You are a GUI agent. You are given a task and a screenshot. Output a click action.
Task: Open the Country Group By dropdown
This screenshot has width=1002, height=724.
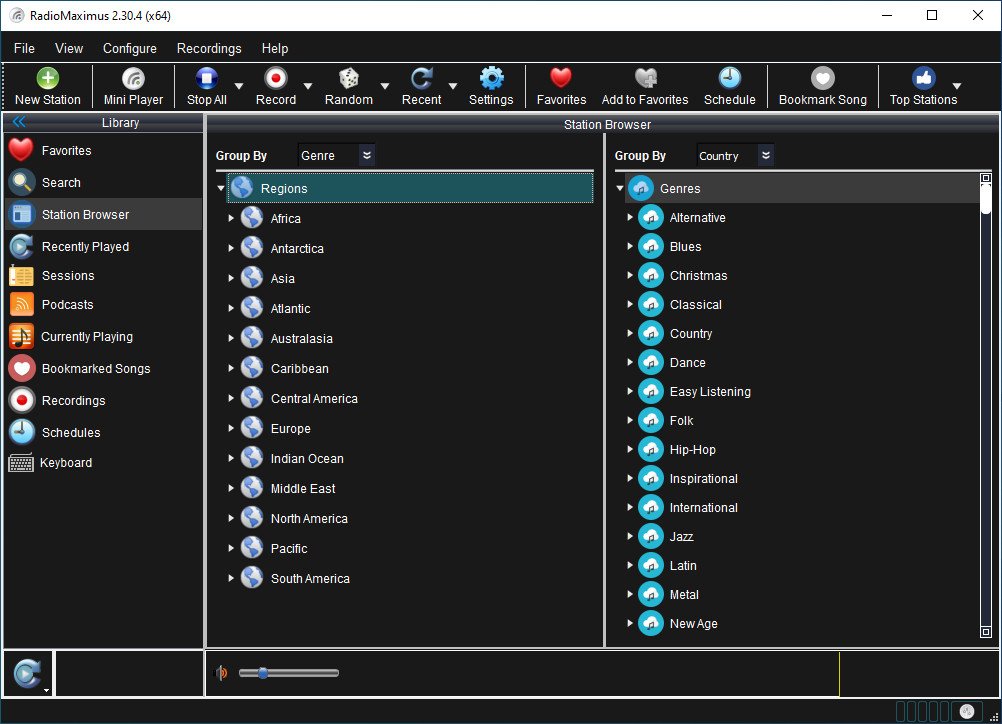[x=765, y=155]
